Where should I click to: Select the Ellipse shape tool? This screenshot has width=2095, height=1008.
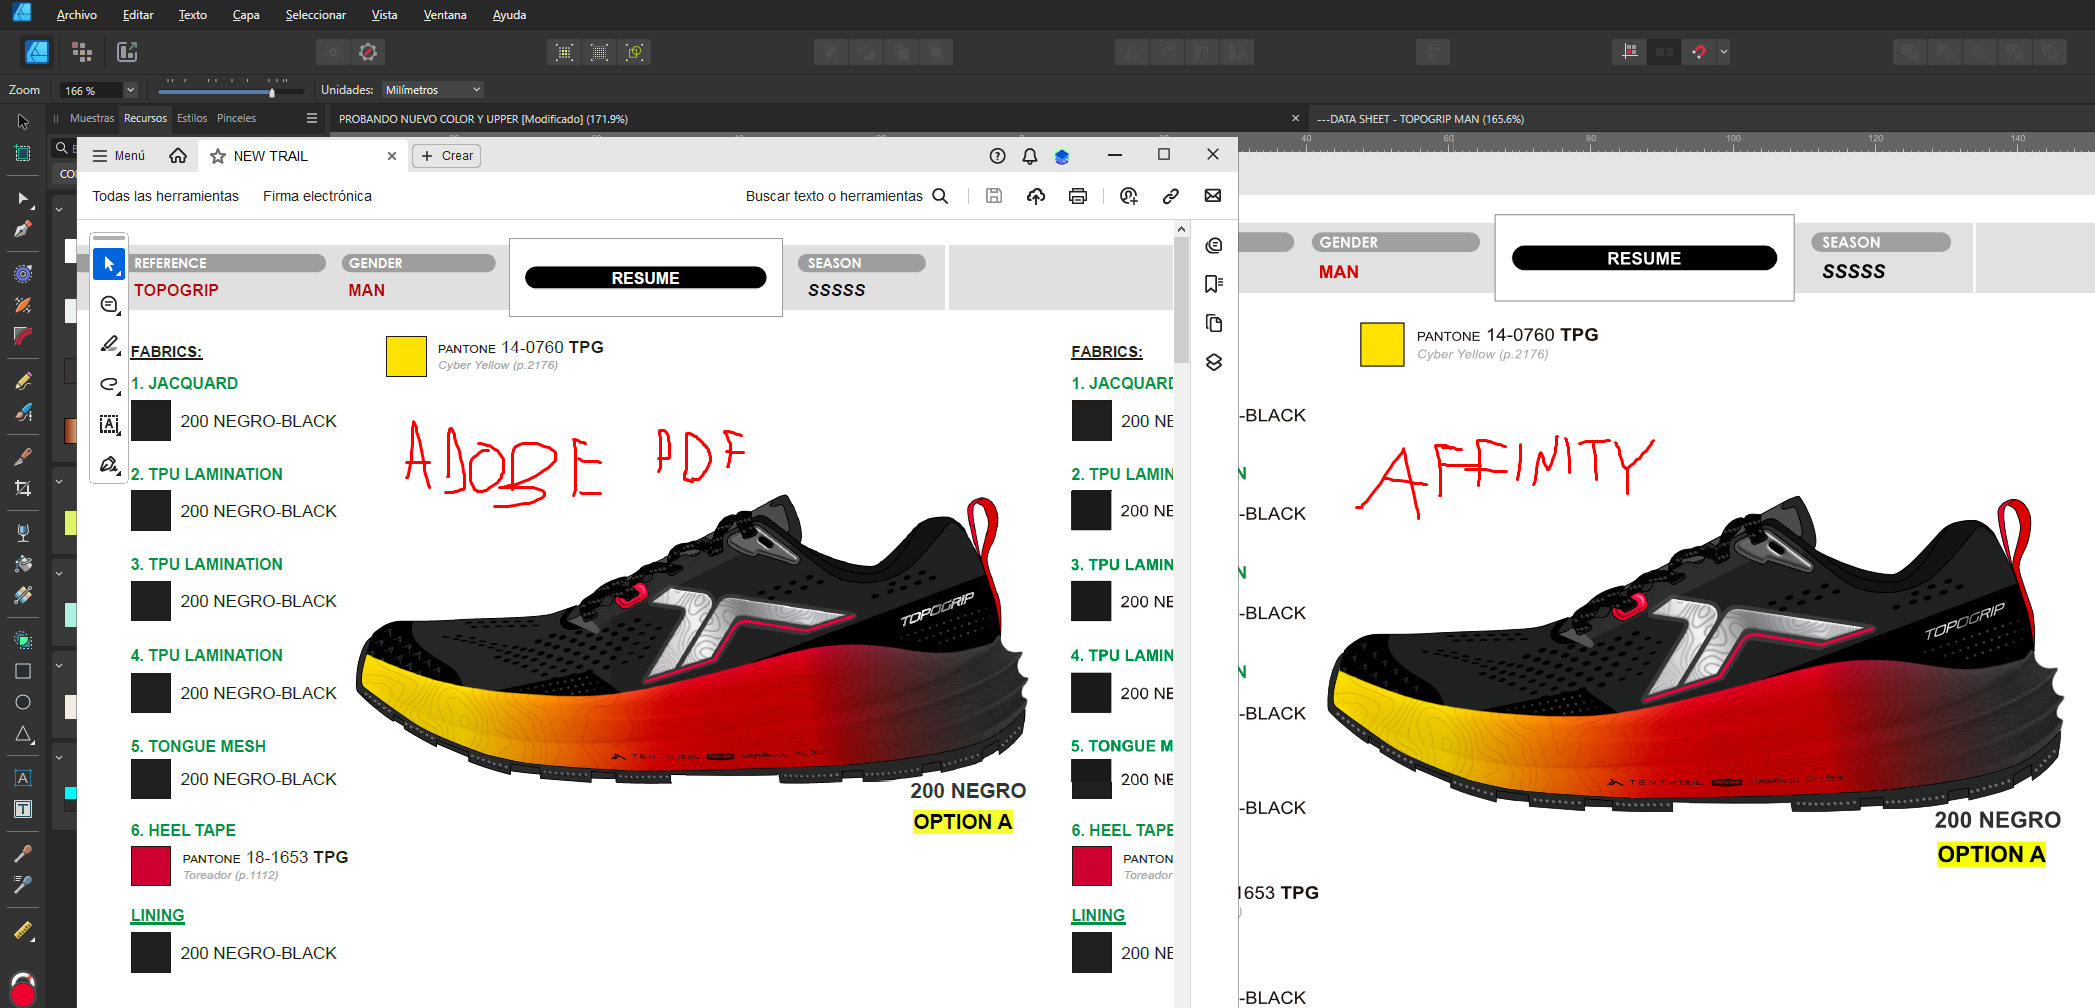(x=23, y=702)
